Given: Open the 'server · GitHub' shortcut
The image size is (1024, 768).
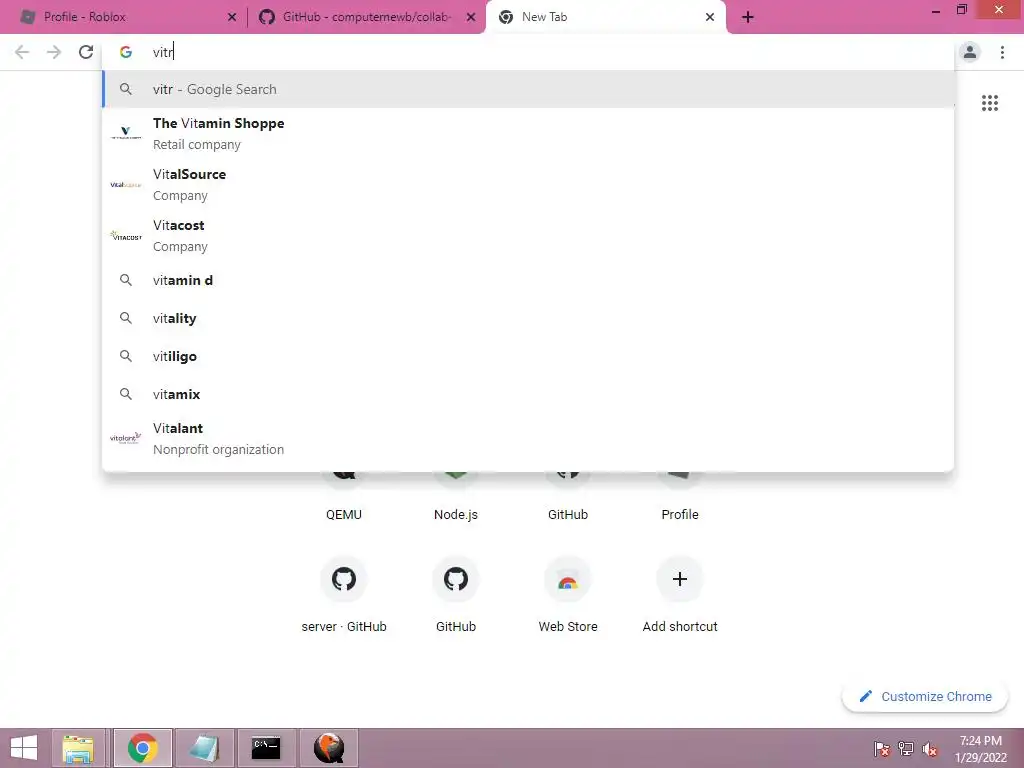Looking at the screenshot, I should pyautogui.click(x=344, y=596).
